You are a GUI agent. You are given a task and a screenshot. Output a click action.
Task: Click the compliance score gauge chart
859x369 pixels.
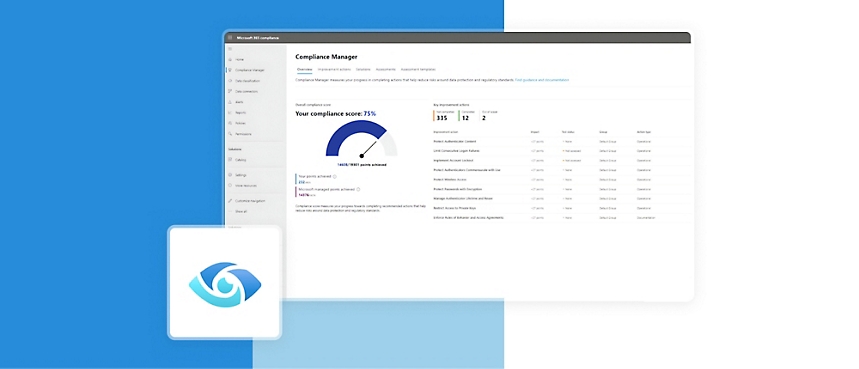pos(362,139)
